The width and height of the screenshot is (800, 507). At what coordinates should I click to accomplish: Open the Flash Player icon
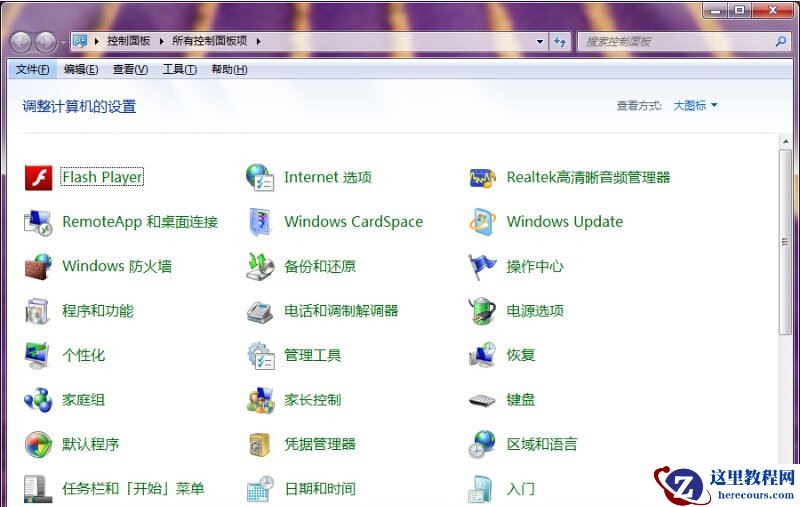coord(38,178)
